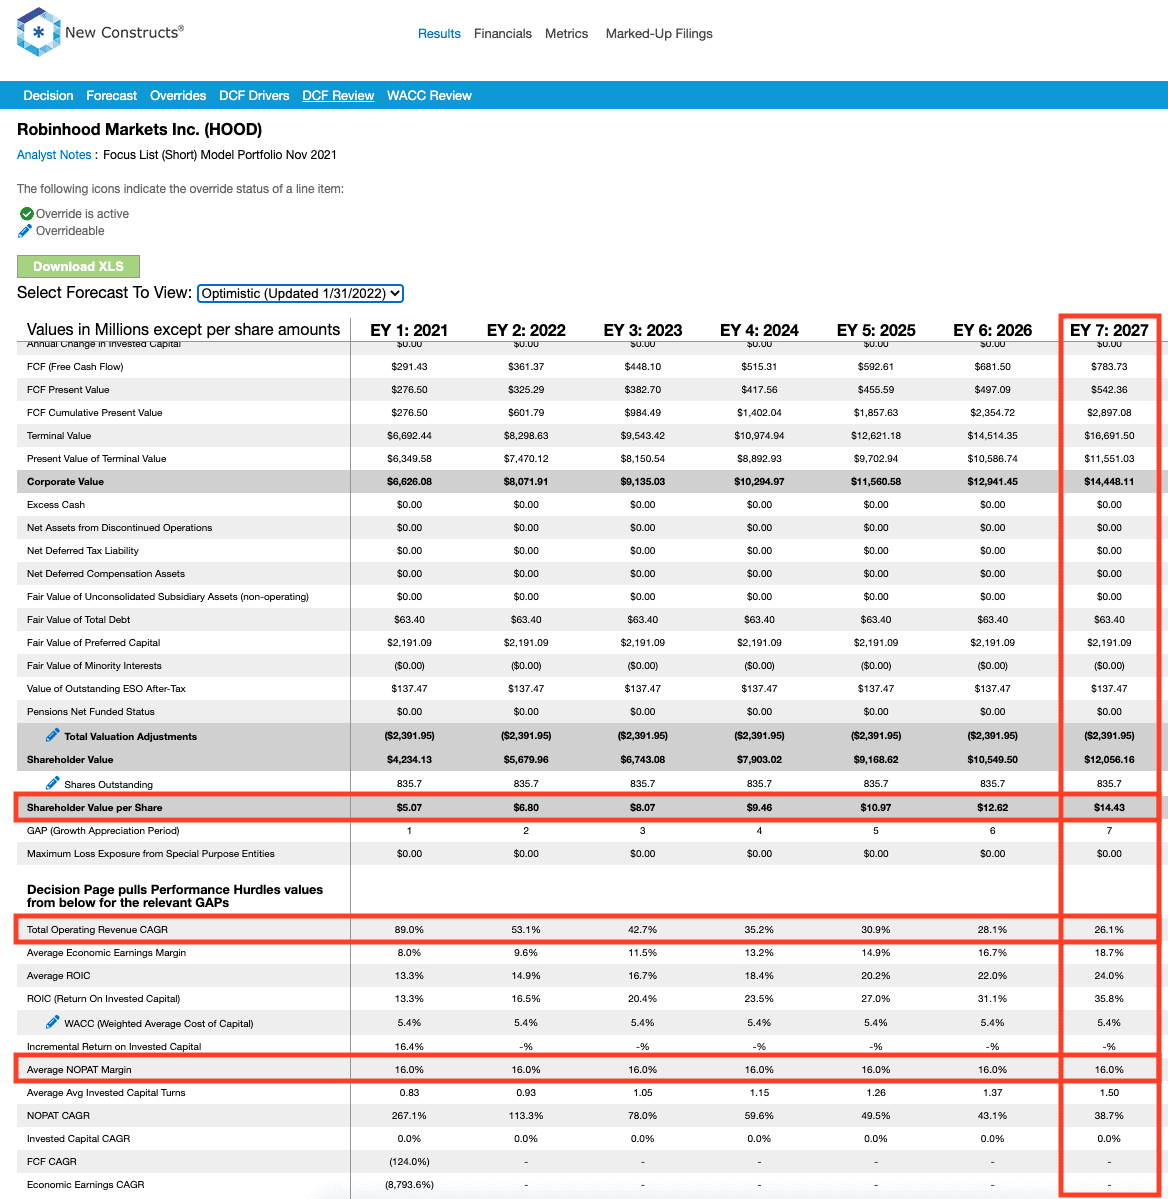This screenshot has width=1168, height=1199.
Task: Click the 'Economic Earnings CAGR' row label
Action: pos(86,1184)
